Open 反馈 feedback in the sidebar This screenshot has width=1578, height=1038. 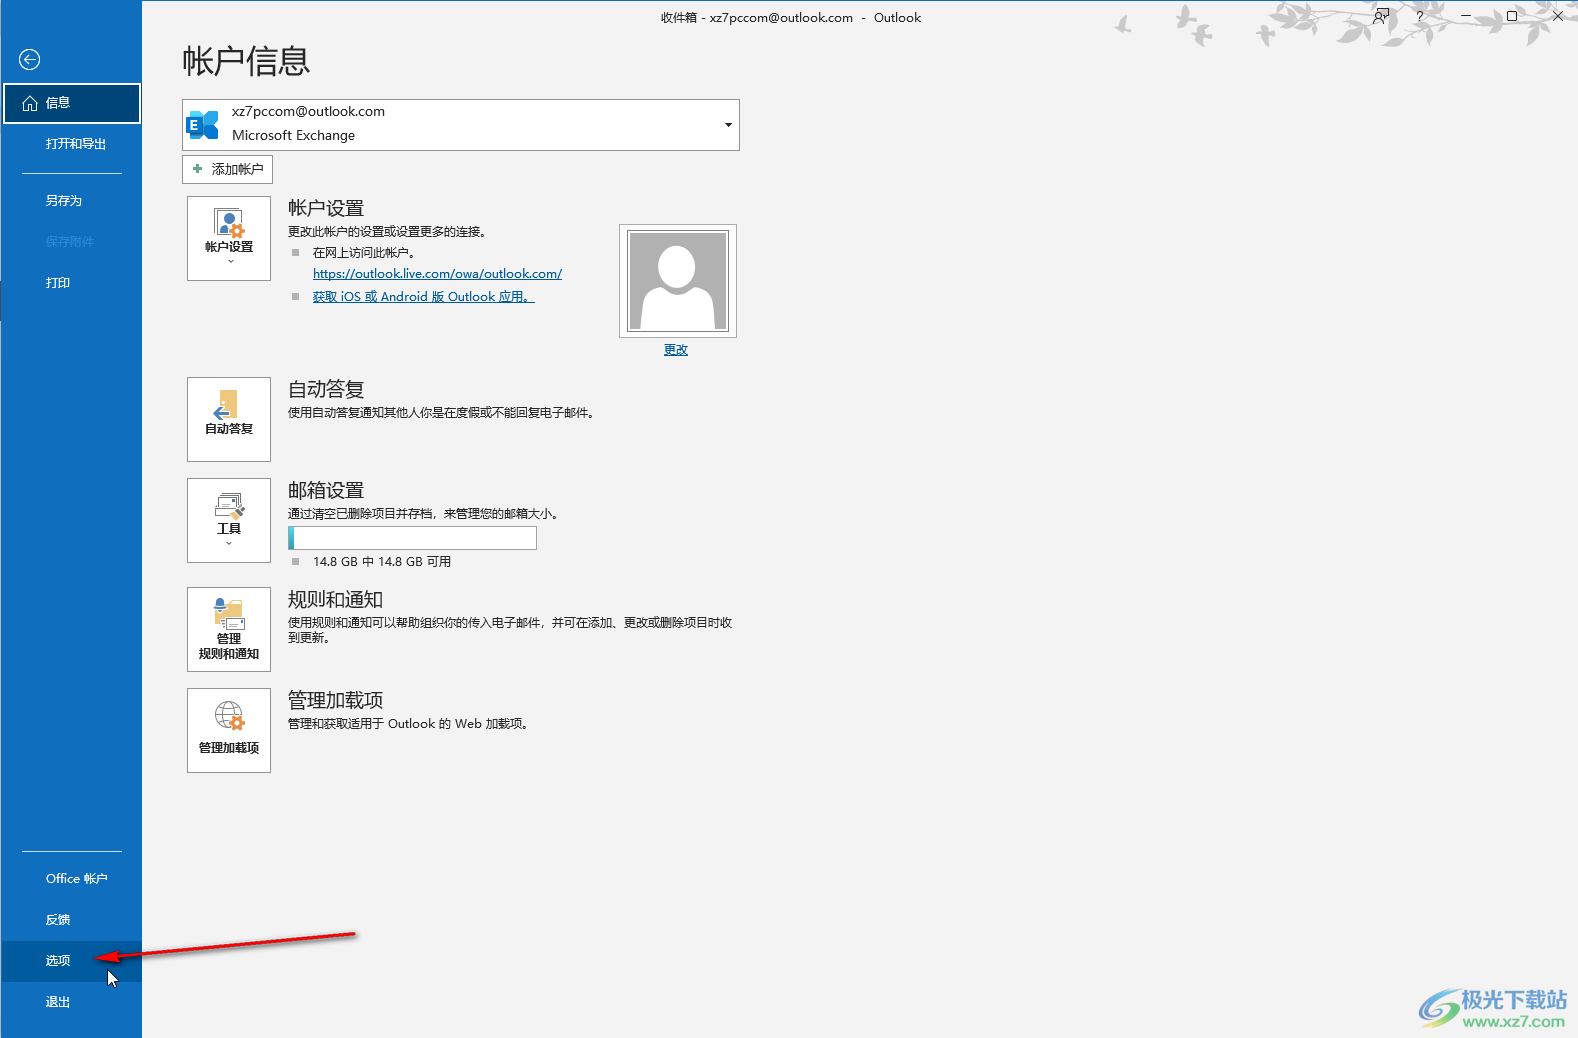pos(71,920)
